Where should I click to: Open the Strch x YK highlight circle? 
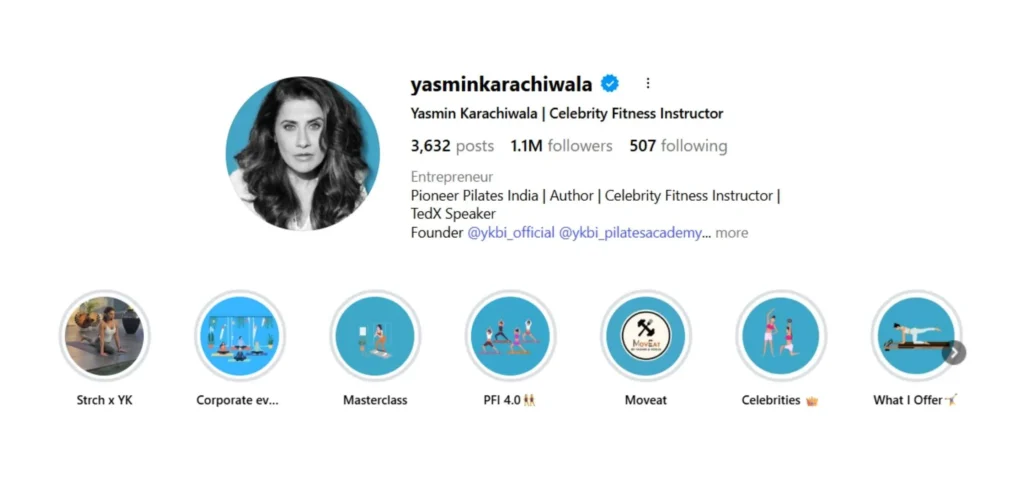click(104, 336)
